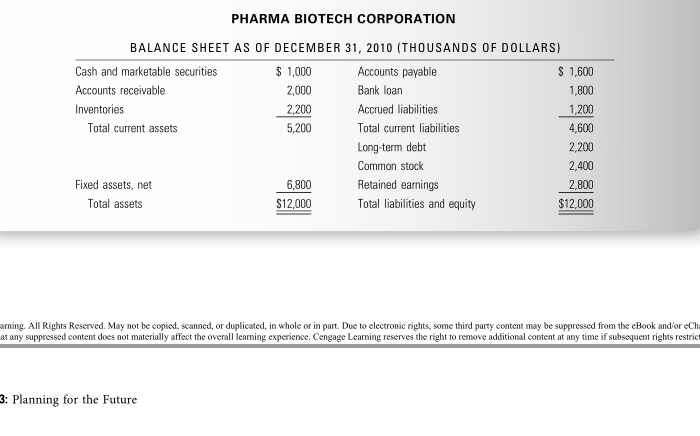Click the Long-term debt label
This screenshot has height=436, width=700.
point(392,147)
